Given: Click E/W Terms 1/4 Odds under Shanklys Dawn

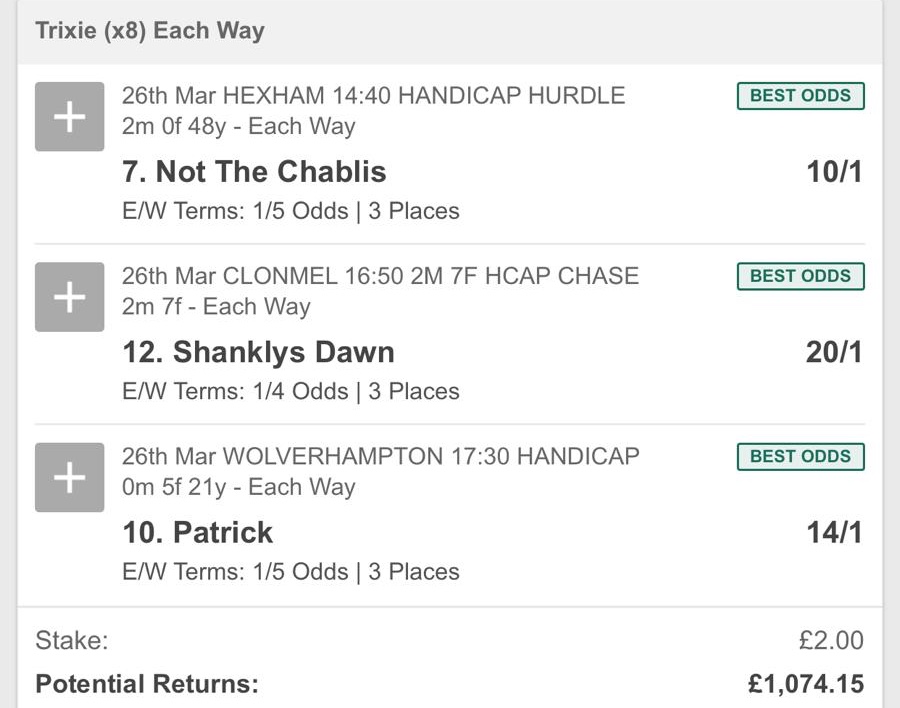Looking at the screenshot, I should (290, 391).
